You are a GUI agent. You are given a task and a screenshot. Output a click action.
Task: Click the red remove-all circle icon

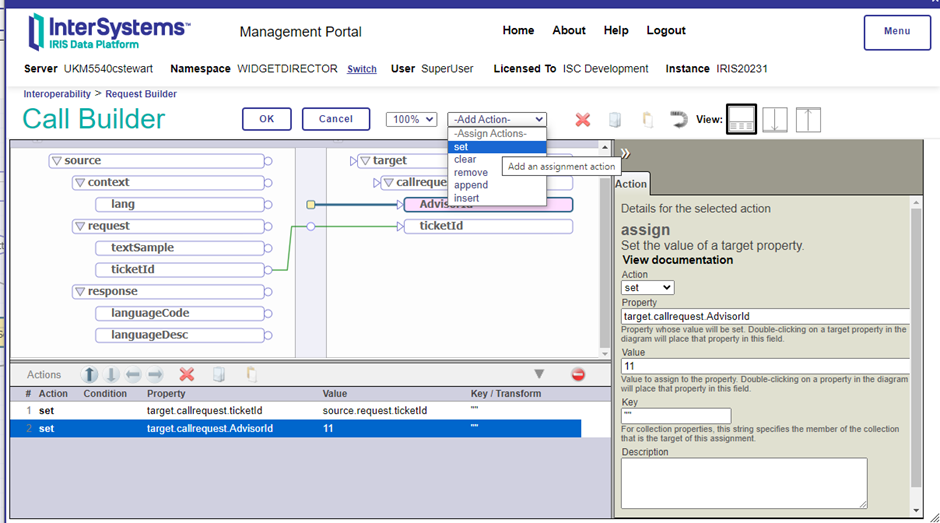click(x=578, y=374)
